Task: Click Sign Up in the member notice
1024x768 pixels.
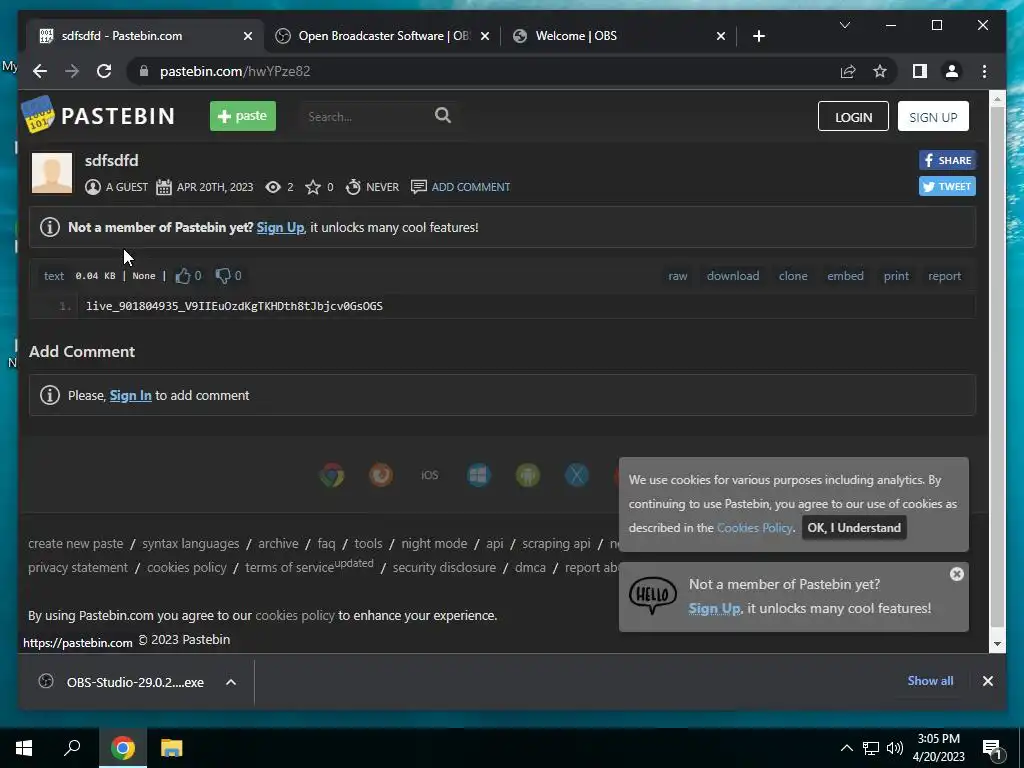Action: (x=280, y=227)
